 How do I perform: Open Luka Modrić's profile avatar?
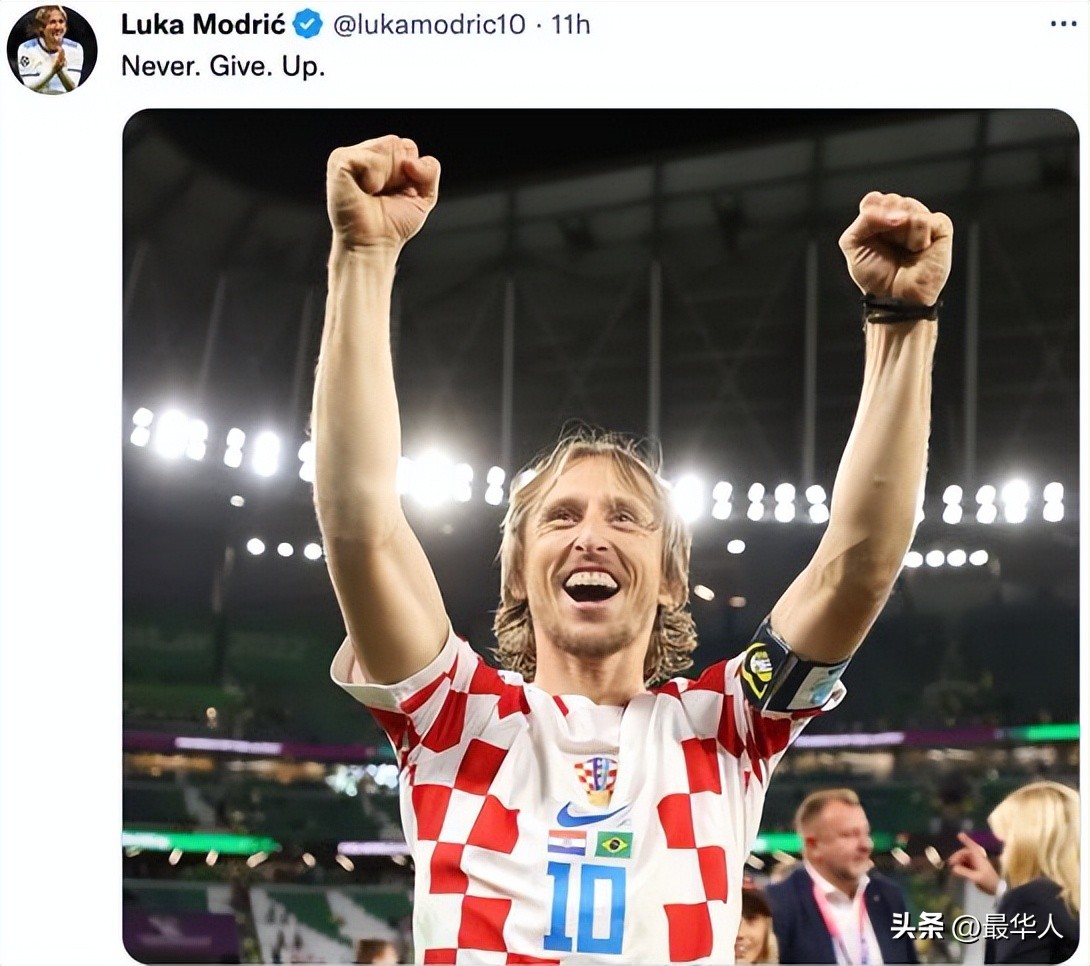pyautogui.click(x=51, y=49)
